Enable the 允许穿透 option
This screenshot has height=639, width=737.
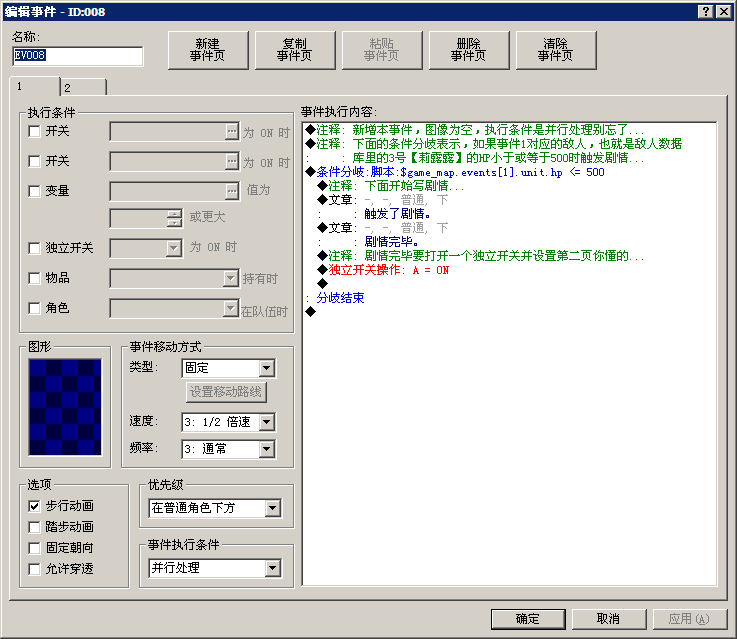pyautogui.click(x=34, y=569)
